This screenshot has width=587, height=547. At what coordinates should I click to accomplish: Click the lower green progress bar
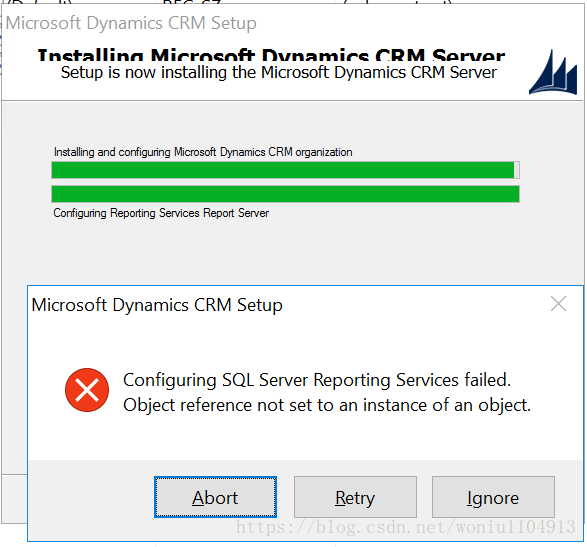[285, 194]
